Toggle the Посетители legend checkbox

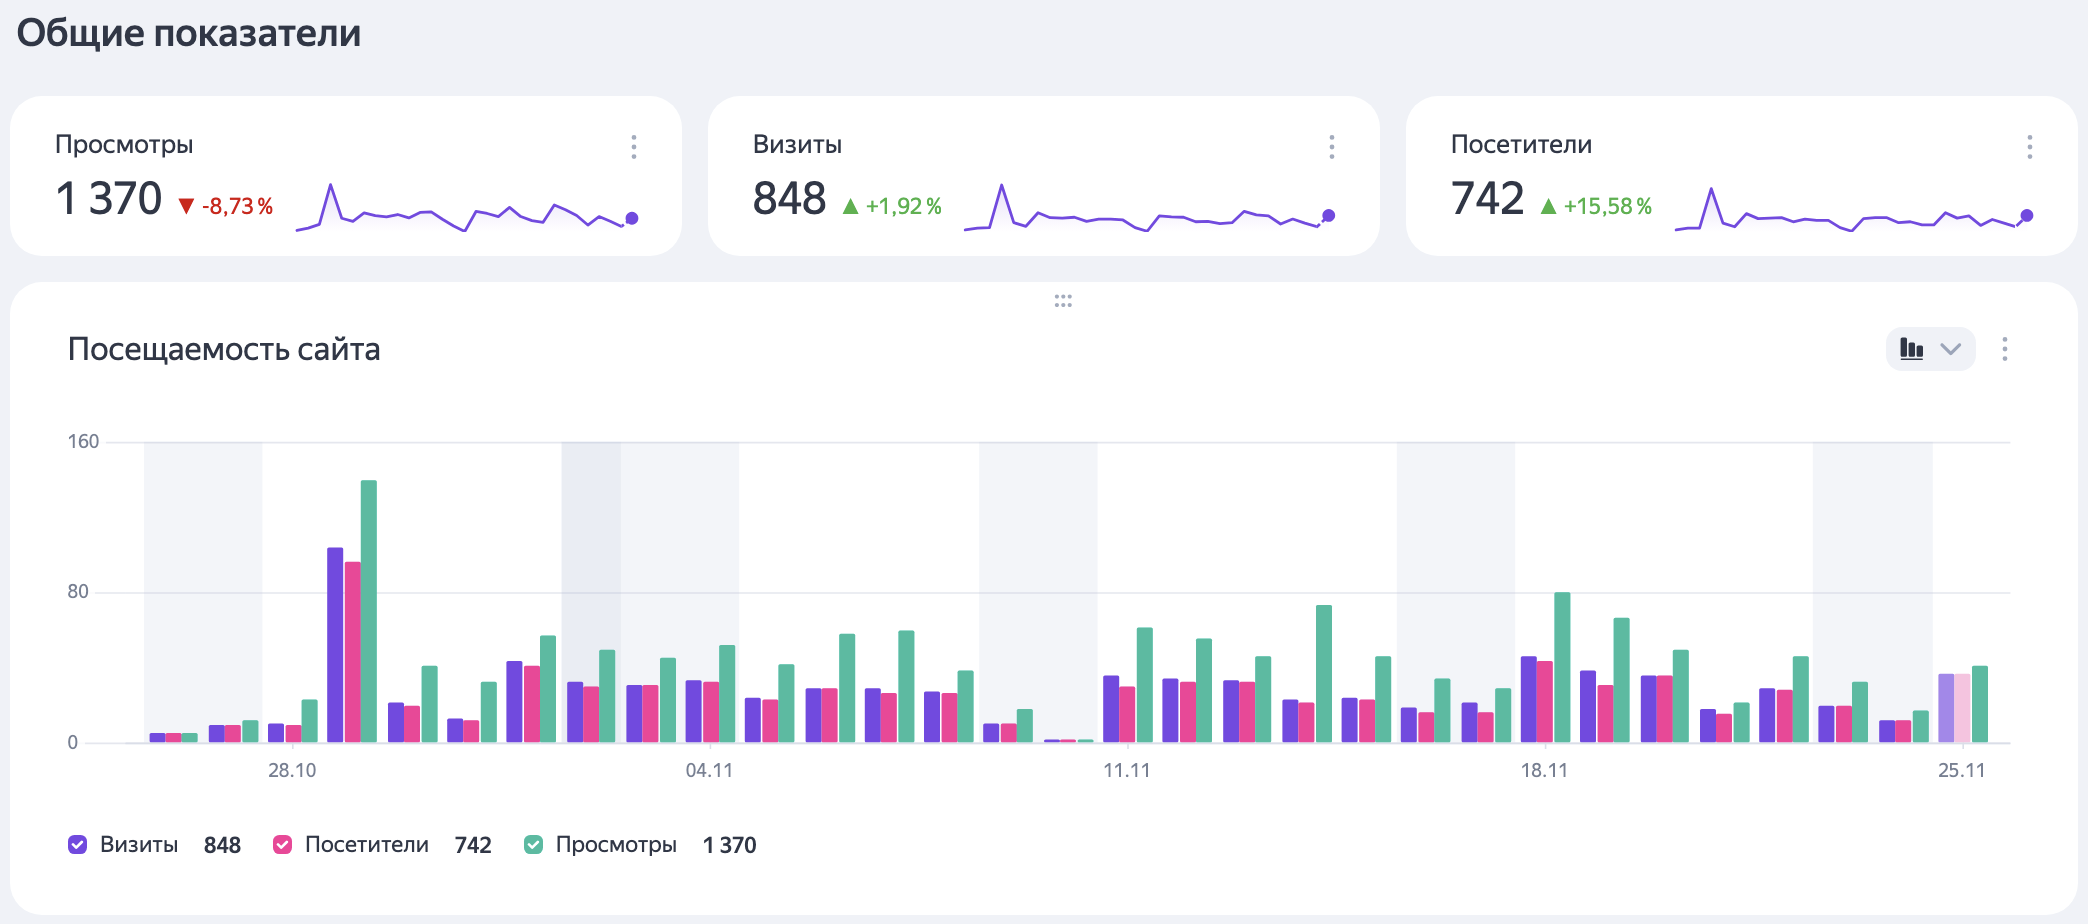282,845
